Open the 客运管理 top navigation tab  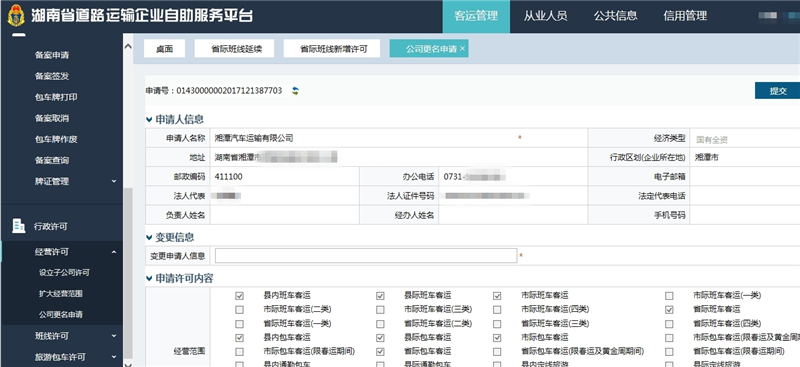point(476,16)
